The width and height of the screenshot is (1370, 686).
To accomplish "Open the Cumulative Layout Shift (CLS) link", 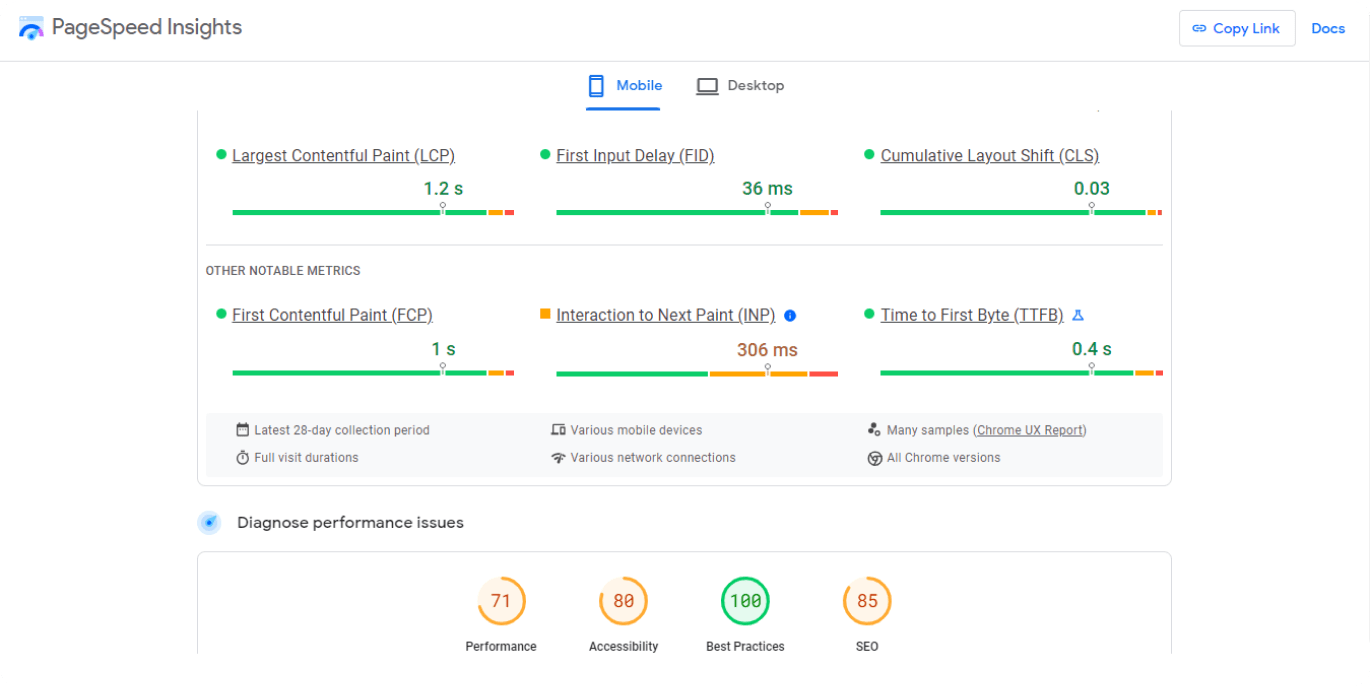I will coord(989,156).
